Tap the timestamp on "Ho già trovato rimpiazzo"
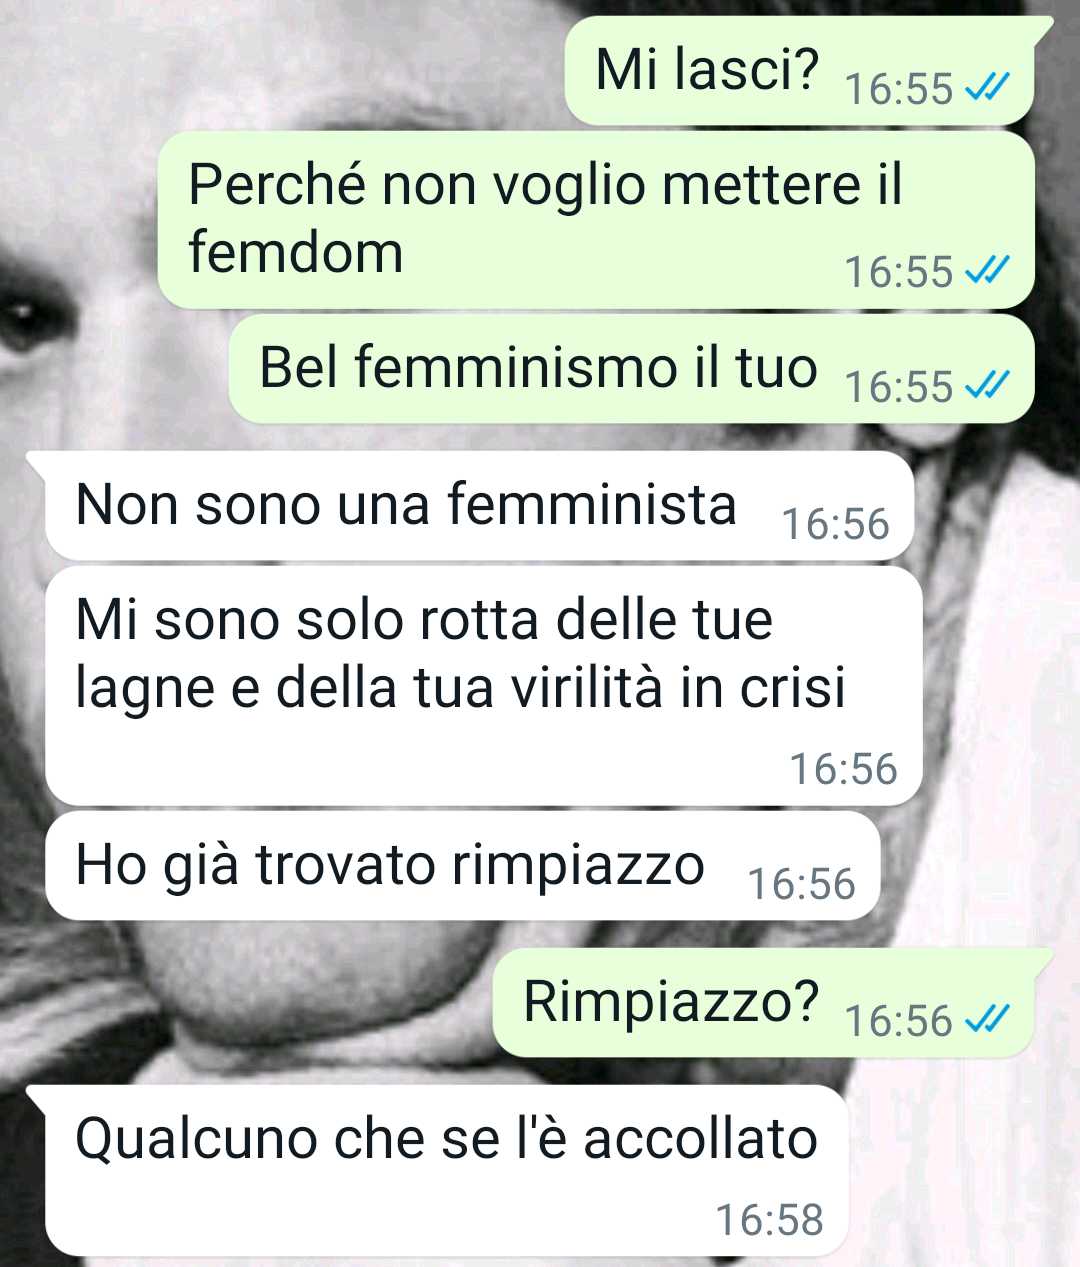 pos(801,884)
